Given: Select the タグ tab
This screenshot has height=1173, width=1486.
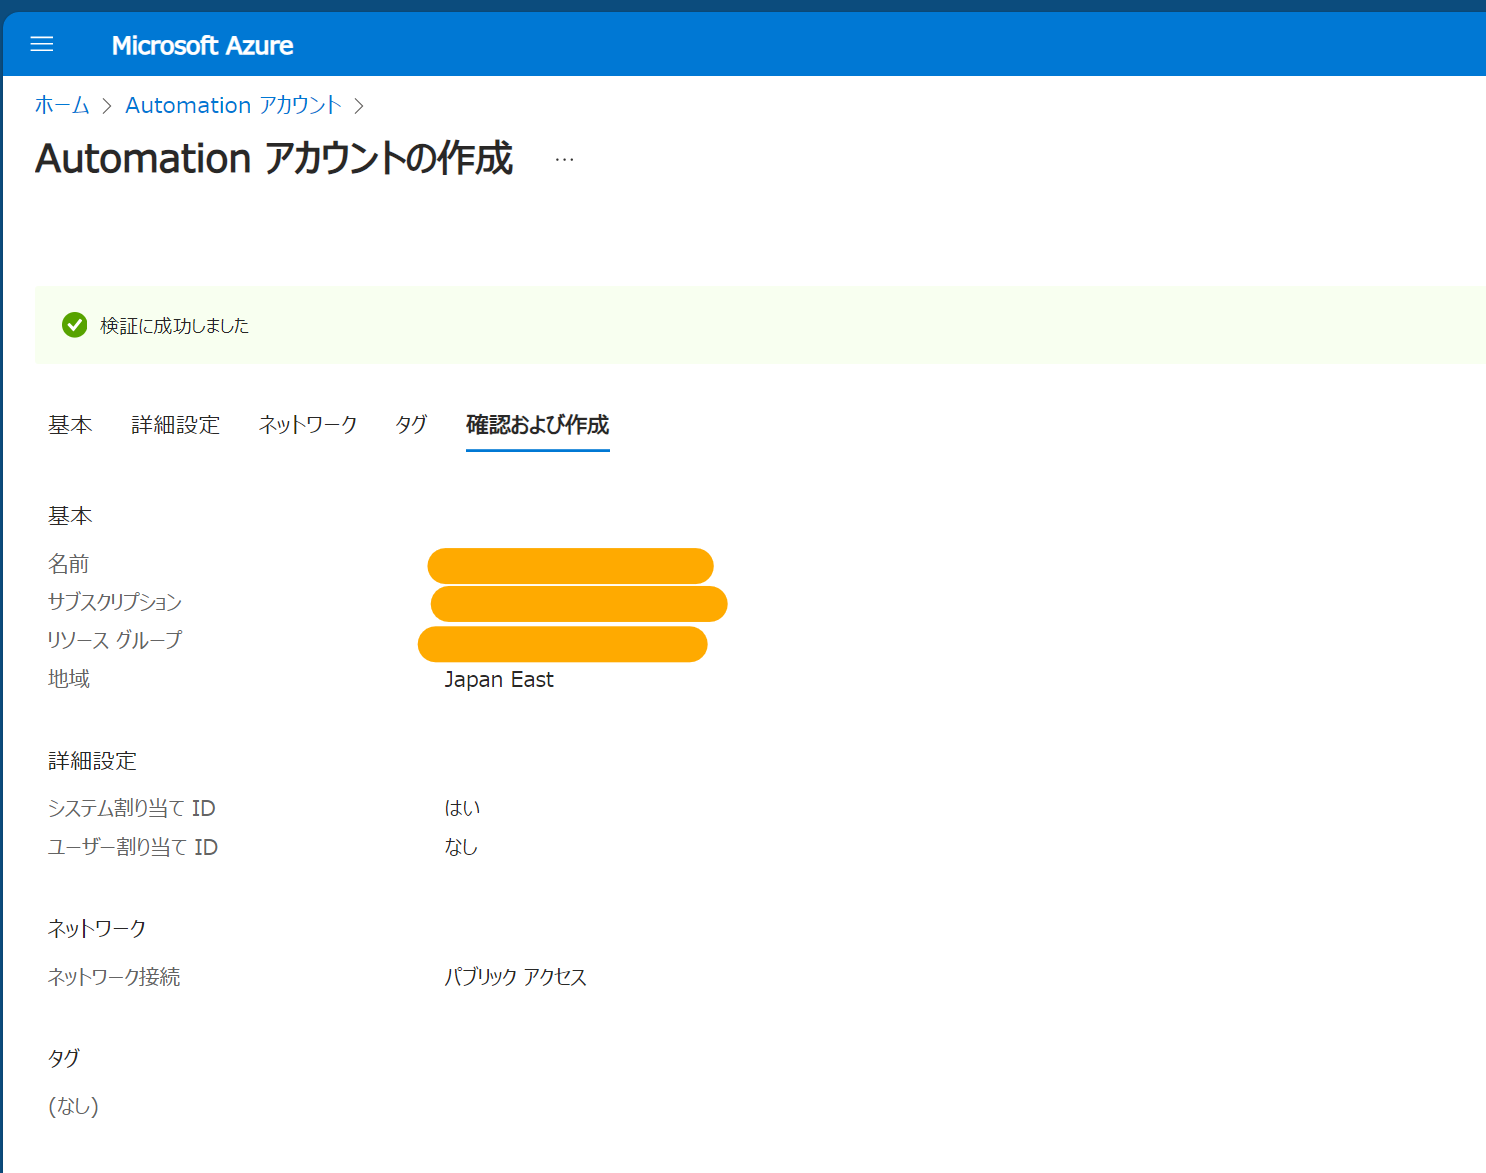Looking at the screenshot, I should click(411, 425).
